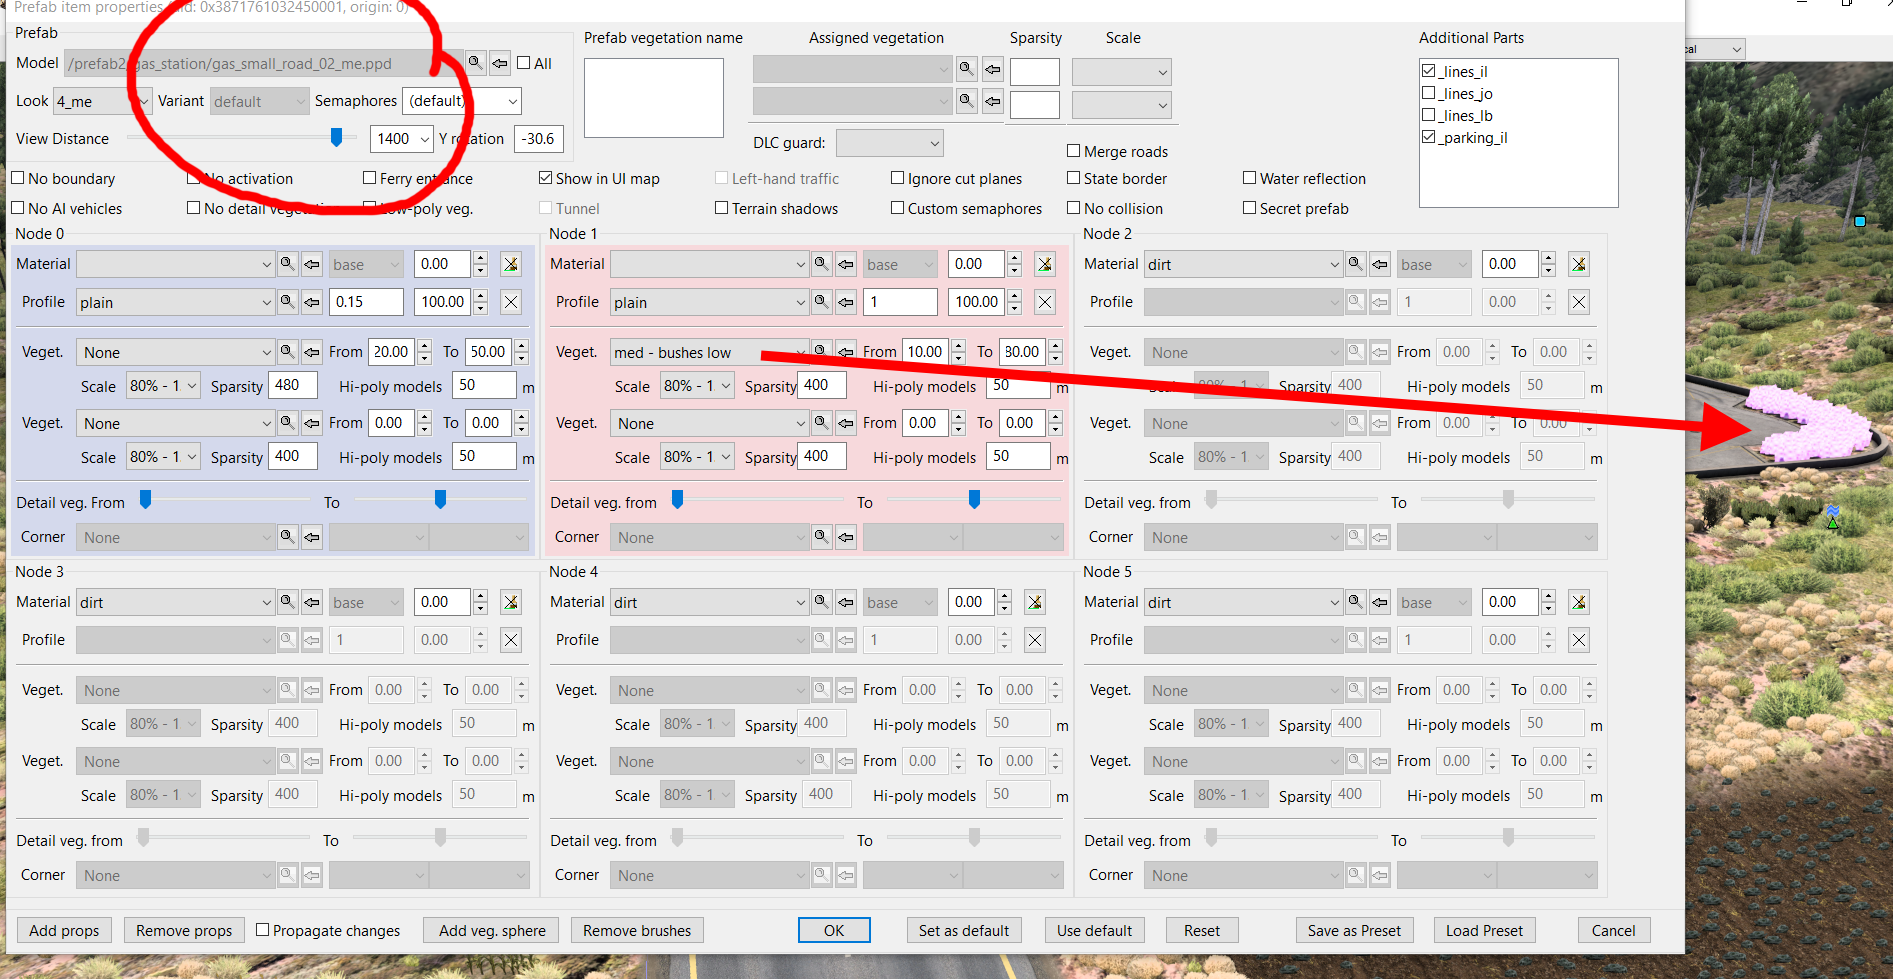This screenshot has height=979, width=1893.
Task: Click arrow icon for second assigned vegetation row
Action: pos(992,101)
